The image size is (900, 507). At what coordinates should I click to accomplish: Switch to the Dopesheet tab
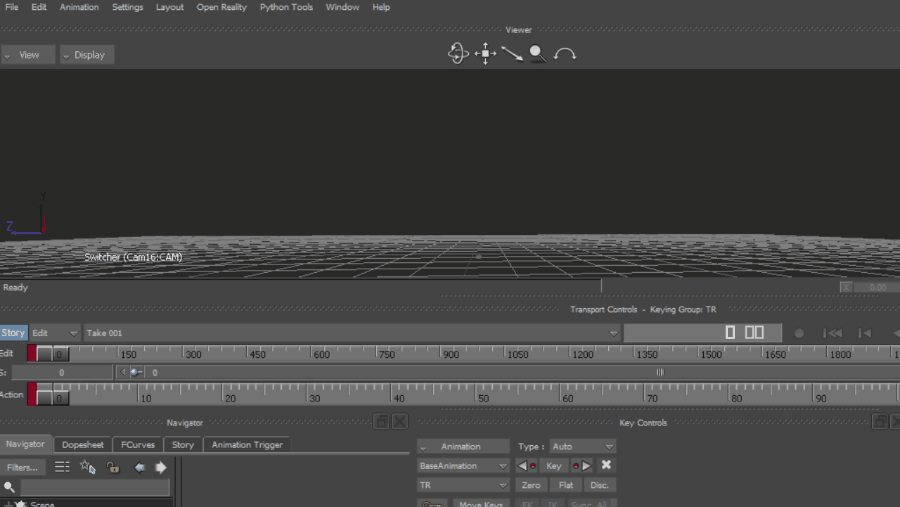[83, 444]
